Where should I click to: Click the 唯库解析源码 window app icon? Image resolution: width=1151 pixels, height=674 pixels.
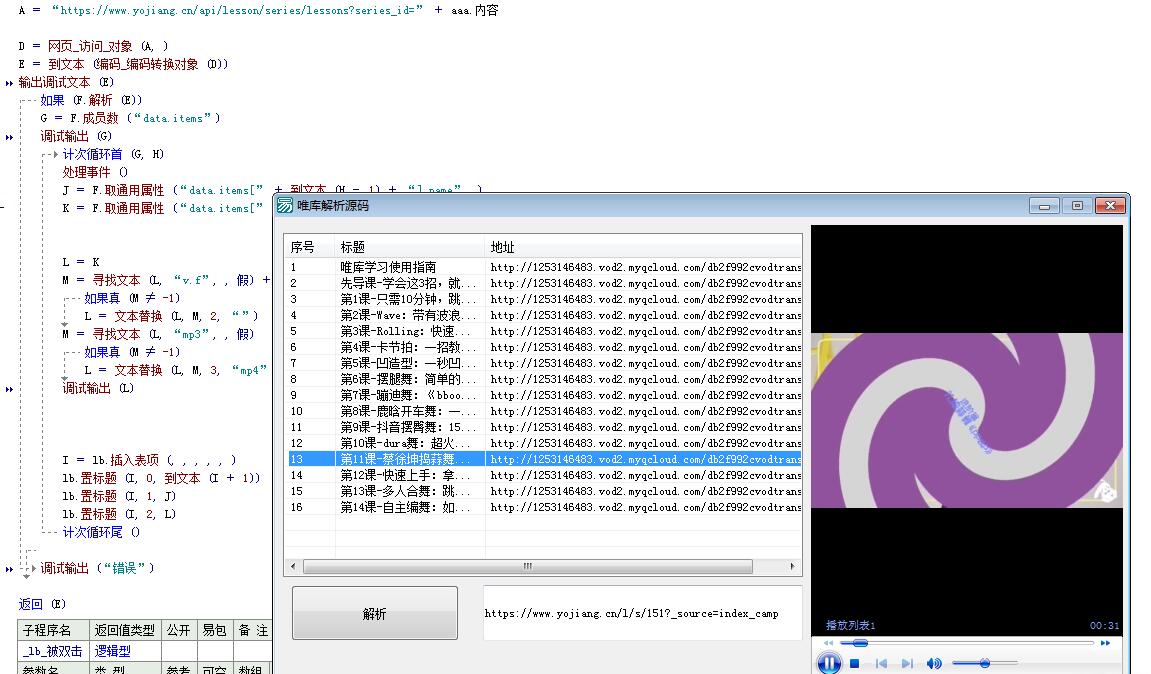[x=285, y=206]
